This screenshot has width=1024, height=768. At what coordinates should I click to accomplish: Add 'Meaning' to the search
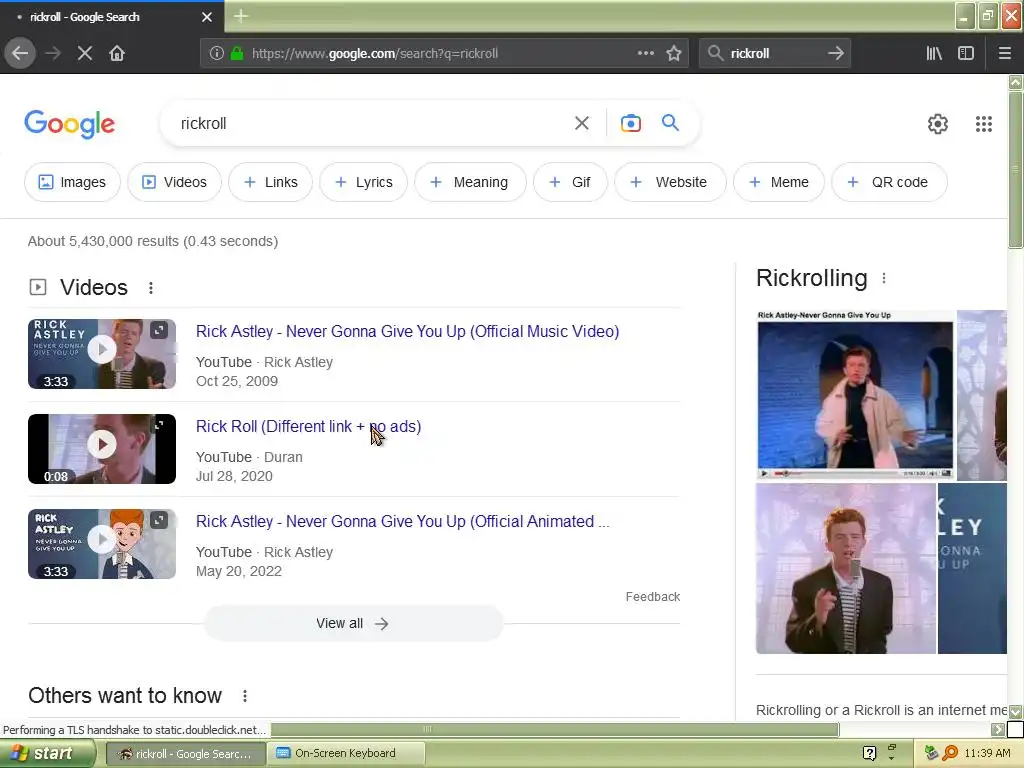[470, 182]
